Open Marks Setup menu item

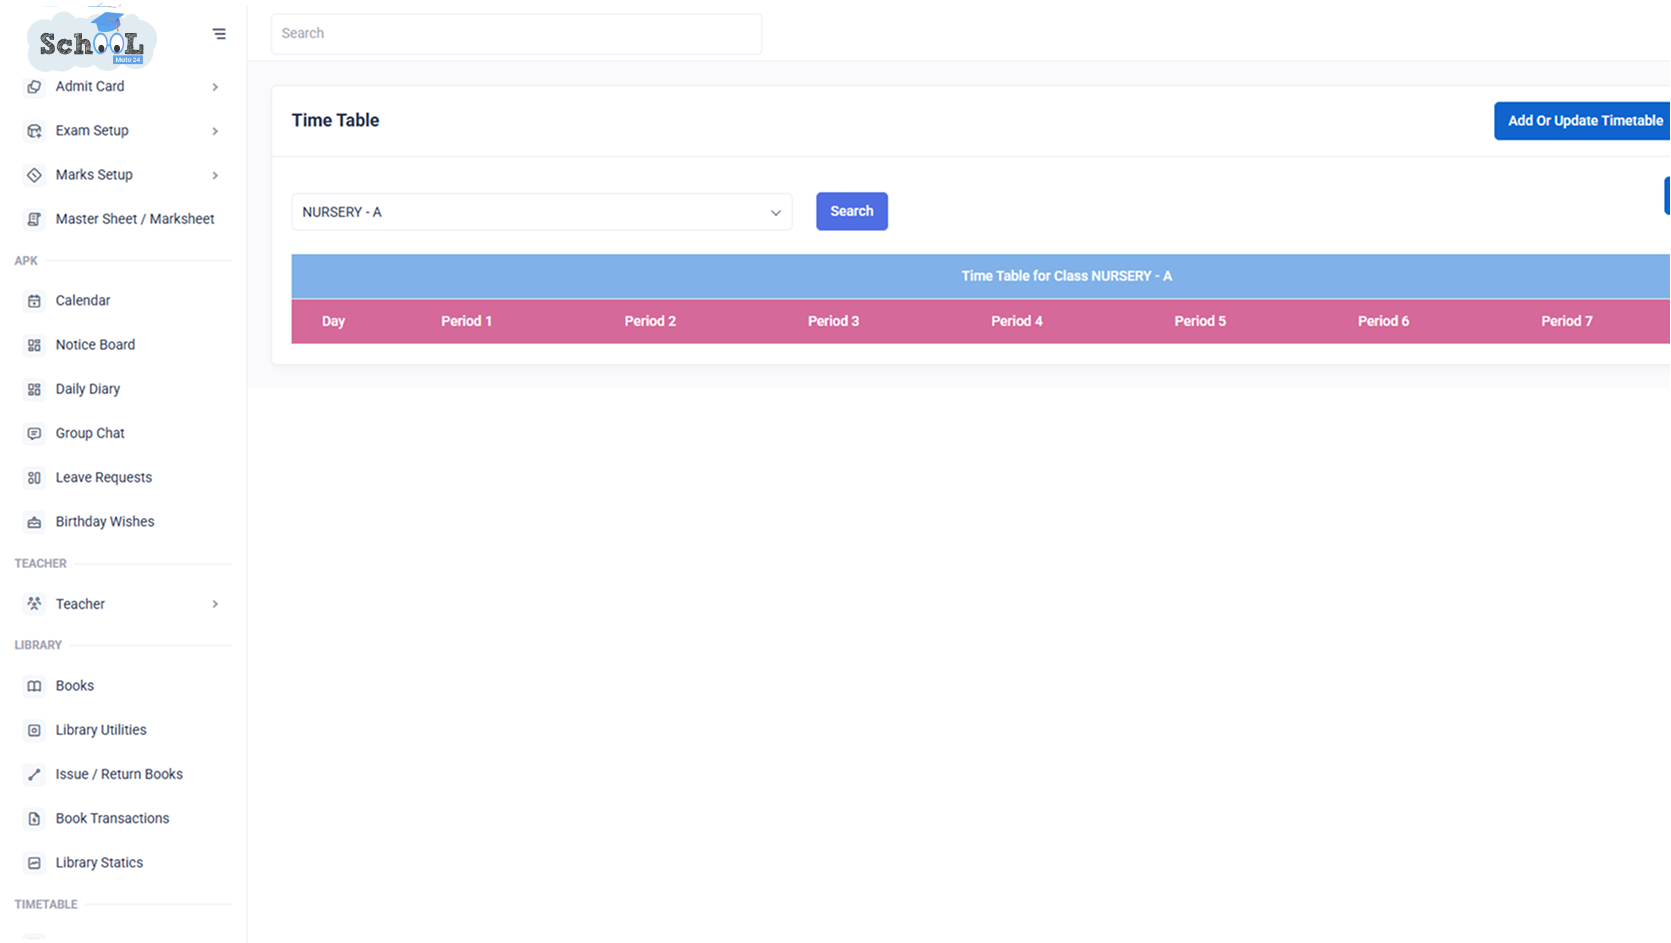click(x=94, y=174)
